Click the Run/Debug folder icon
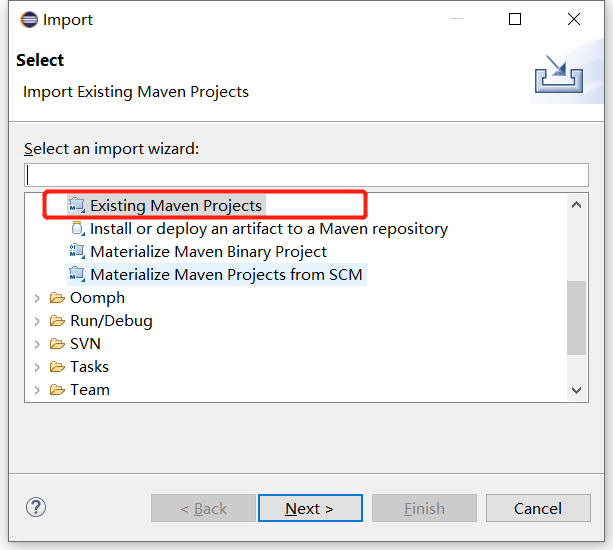 57,321
